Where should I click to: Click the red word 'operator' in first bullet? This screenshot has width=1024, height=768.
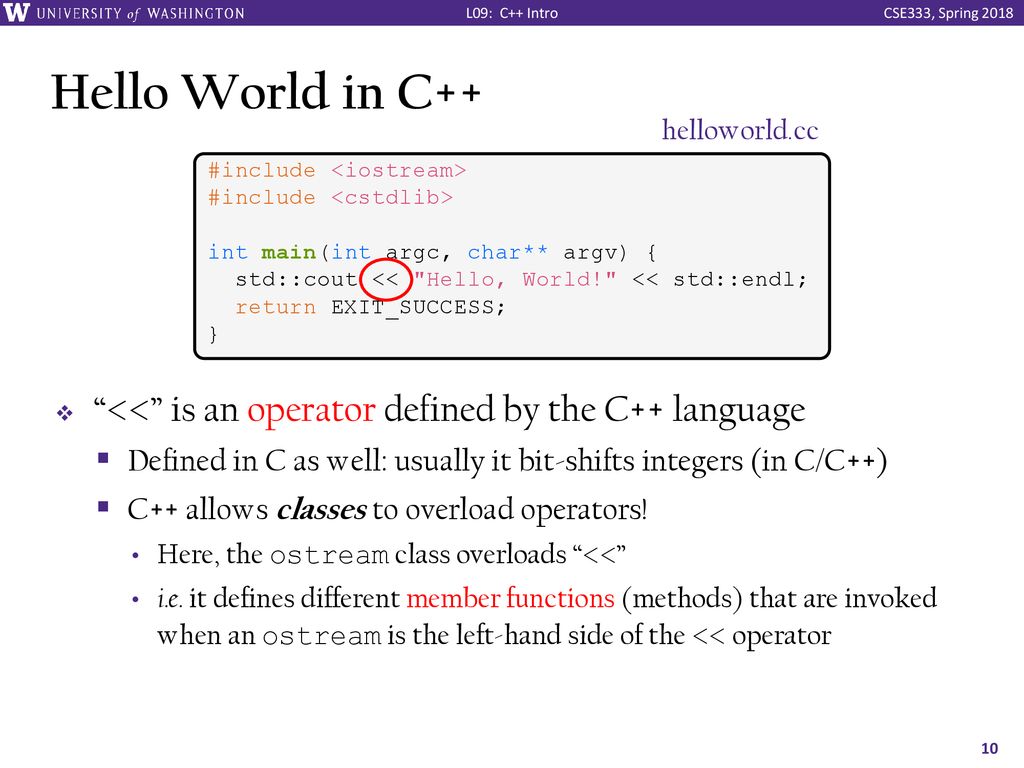pos(311,411)
